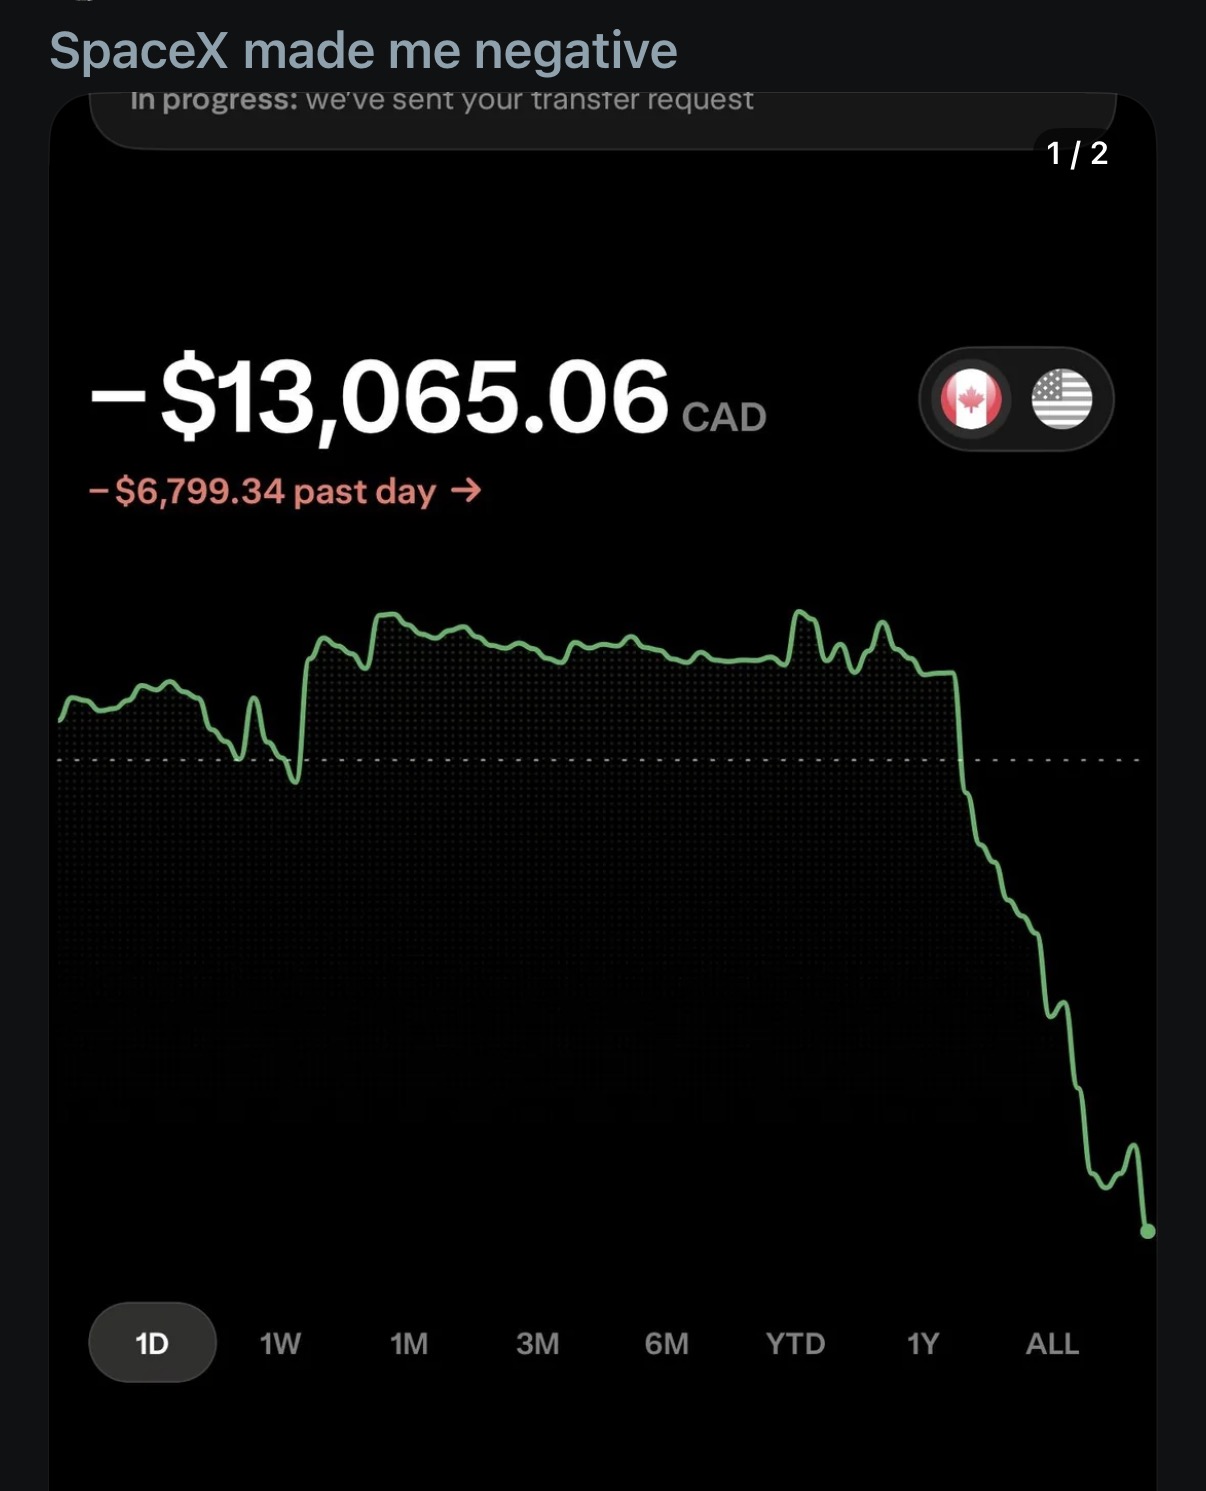Screen dimensions: 1206x1491
Task: Click the dotted baseline on the chart
Action: (598, 760)
